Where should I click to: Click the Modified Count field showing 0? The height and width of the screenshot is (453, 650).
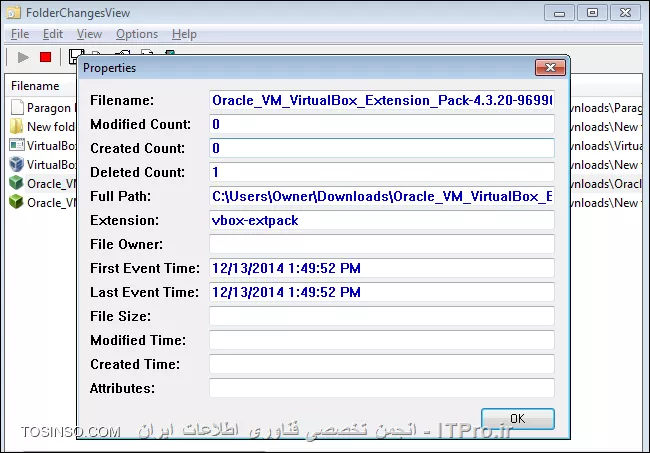(x=382, y=124)
